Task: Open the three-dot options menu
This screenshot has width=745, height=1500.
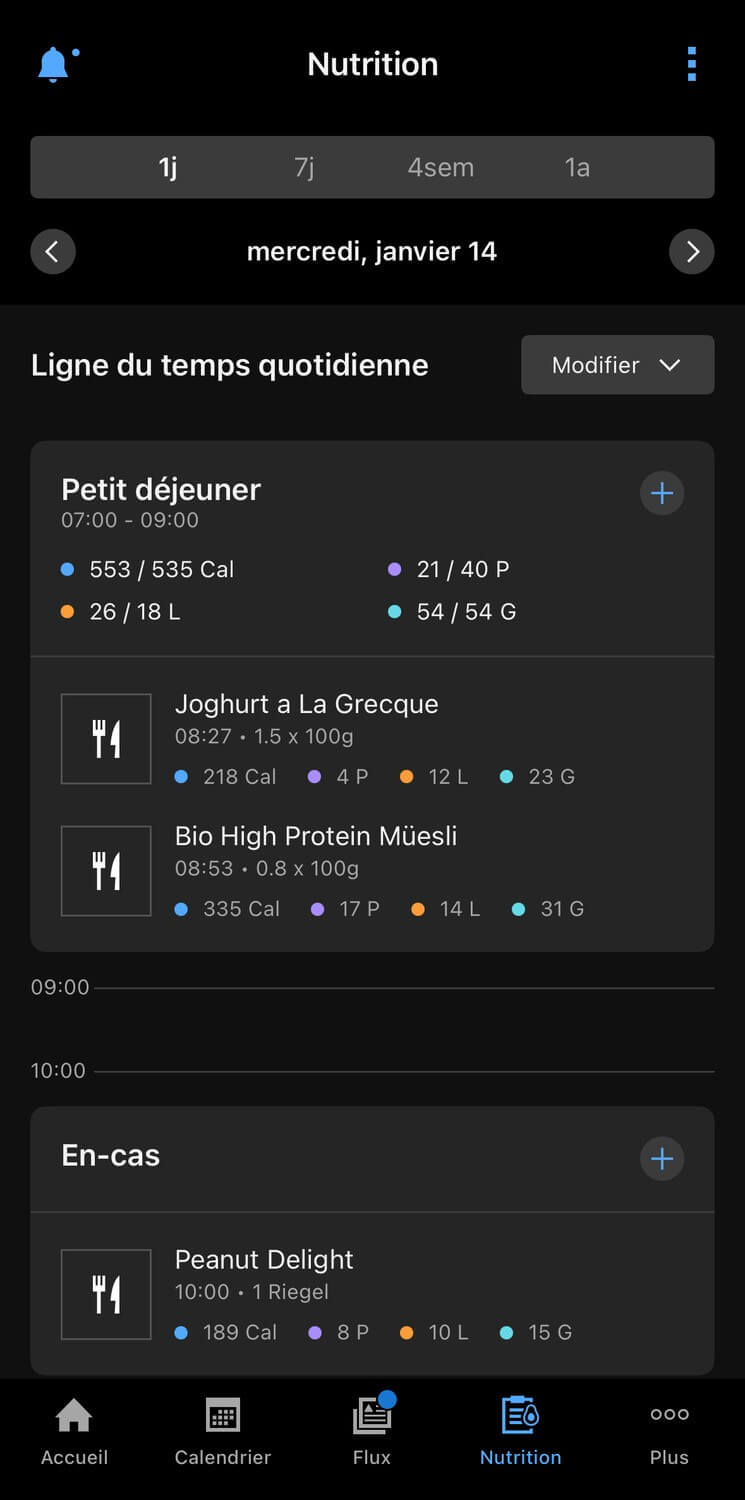Action: tap(691, 64)
